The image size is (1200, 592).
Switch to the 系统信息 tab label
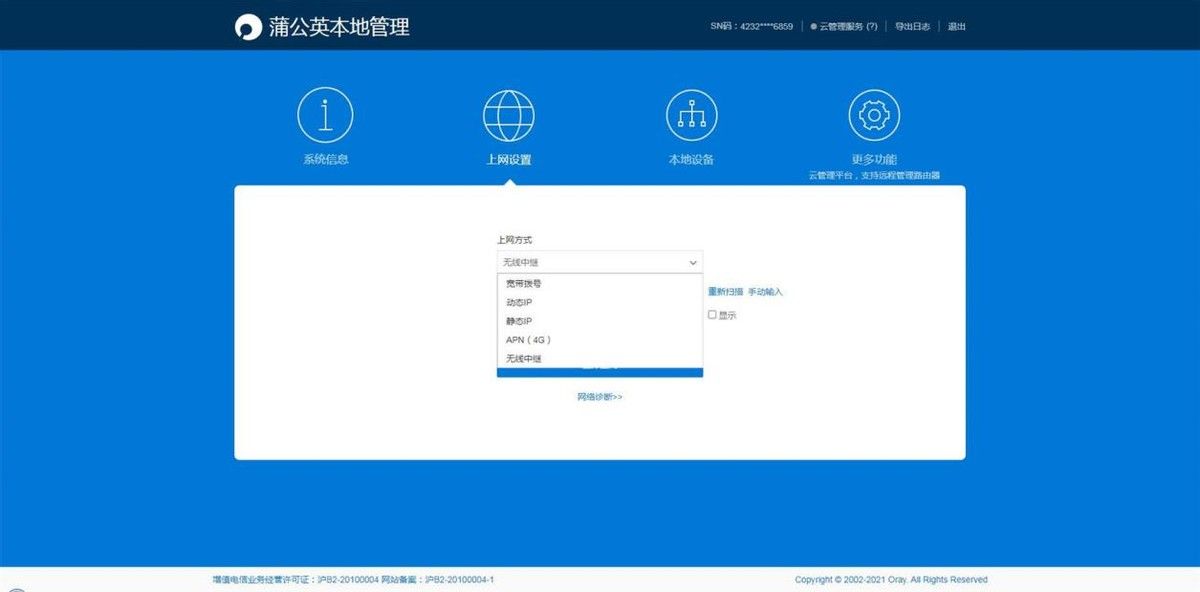tap(325, 160)
